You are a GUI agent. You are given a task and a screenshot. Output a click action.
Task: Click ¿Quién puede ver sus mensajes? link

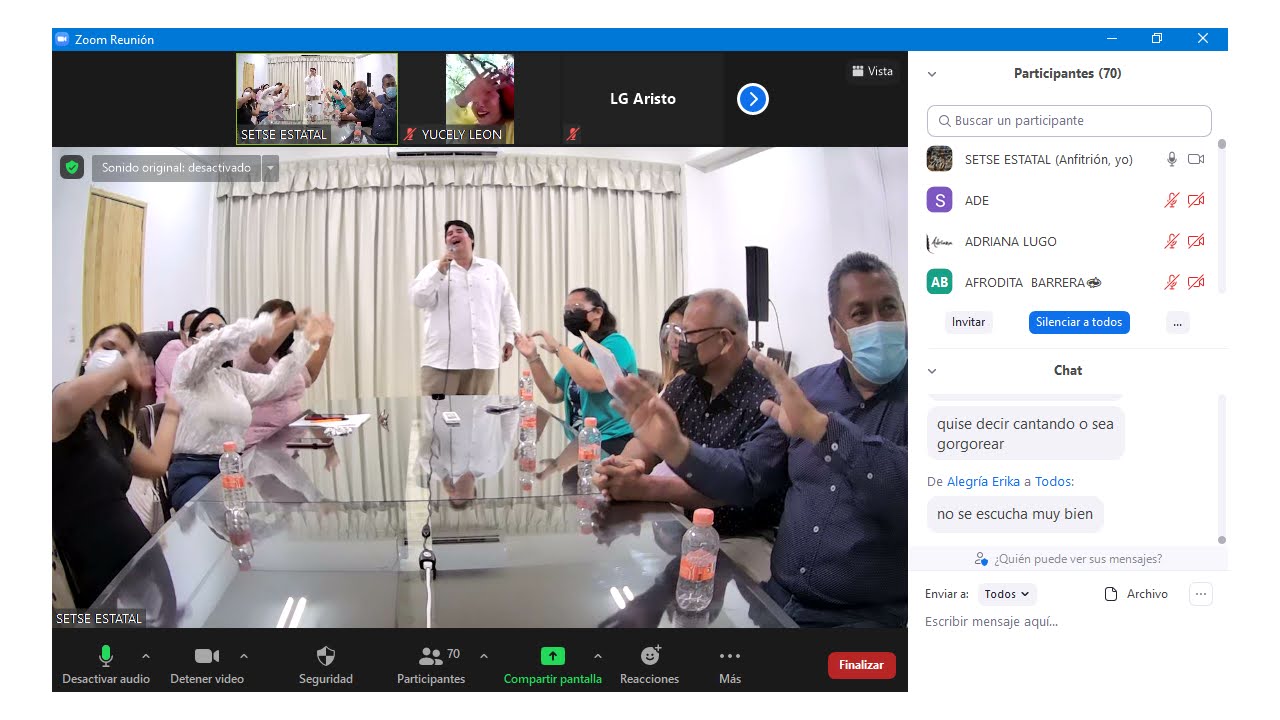coord(1068,559)
